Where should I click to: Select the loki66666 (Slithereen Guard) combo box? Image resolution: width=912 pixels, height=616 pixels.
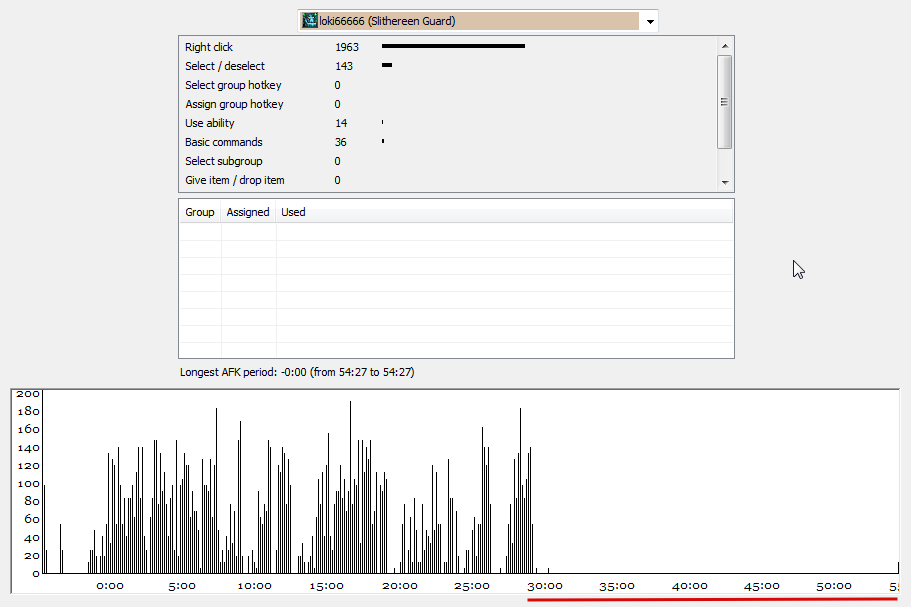(x=478, y=21)
